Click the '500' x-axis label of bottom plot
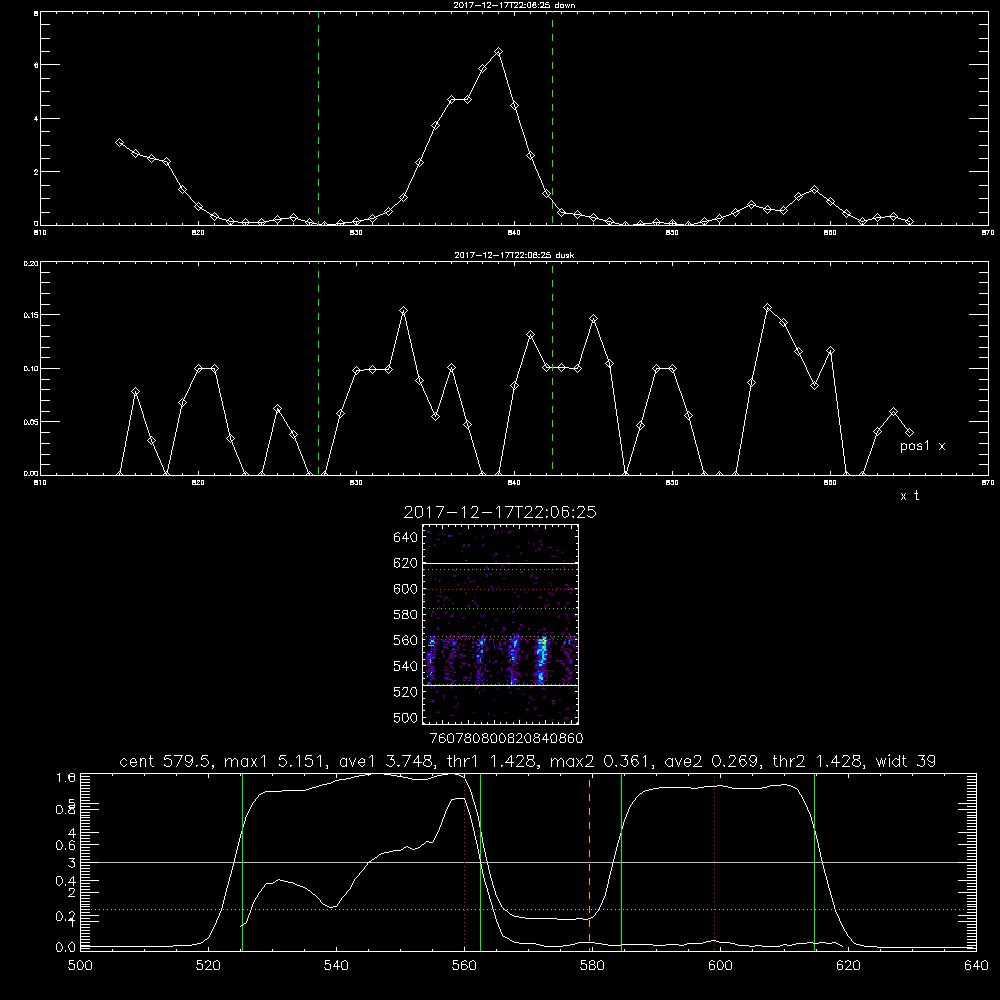Viewport: 1000px width, 1000px height. (x=80, y=965)
